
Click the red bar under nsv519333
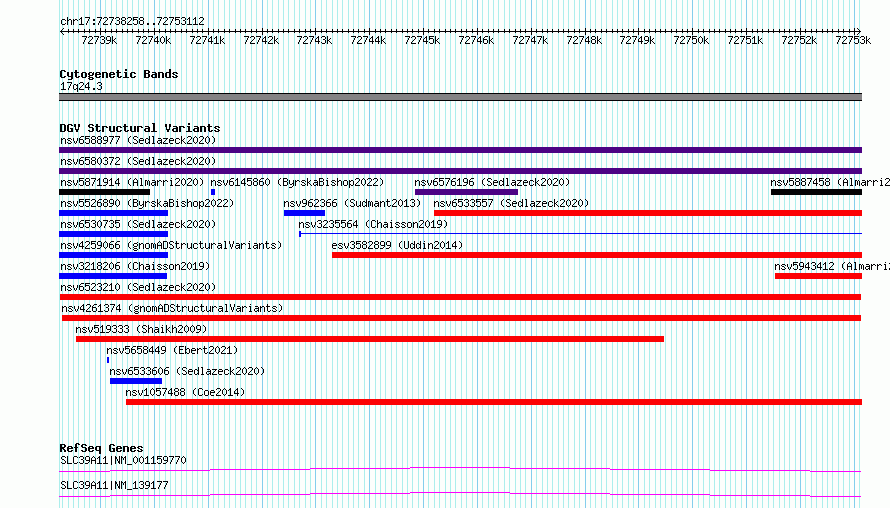tap(370, 339)
